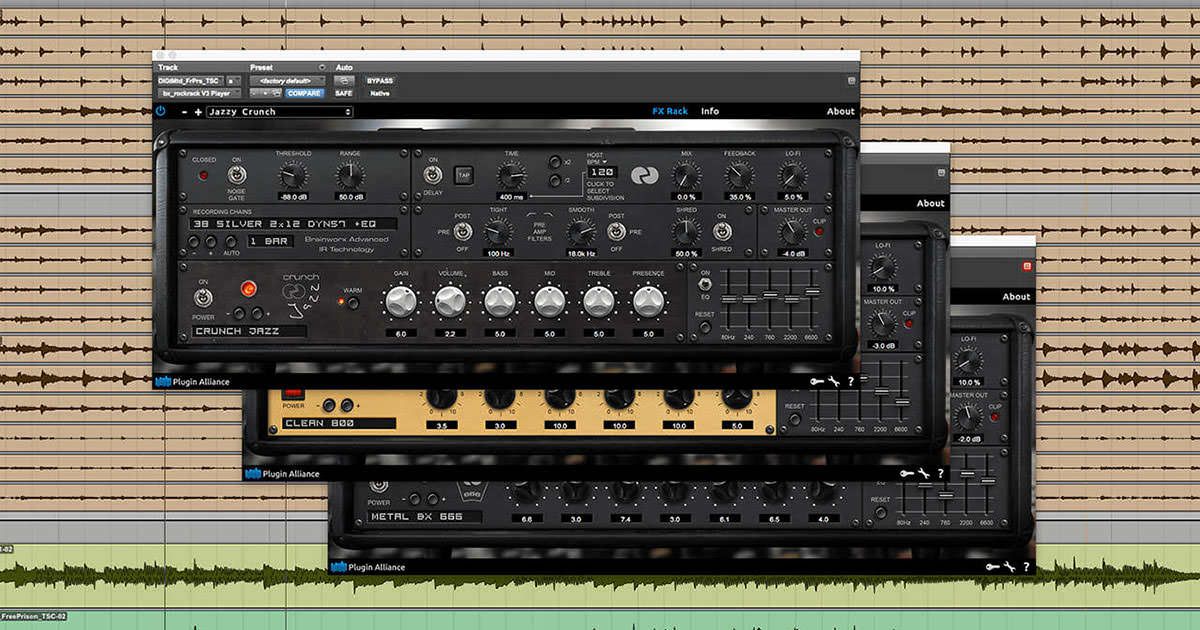
Task: Open the Host BPM dropdown arrow
Action: [x=604, y=161]
